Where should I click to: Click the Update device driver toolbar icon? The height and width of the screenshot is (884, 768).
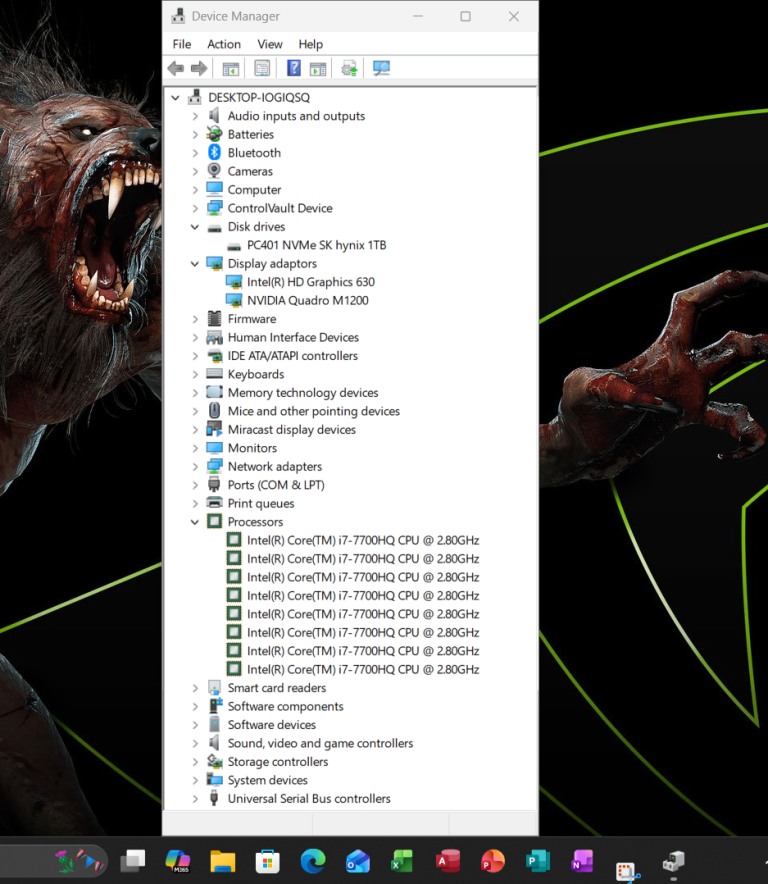coord(349,68)
